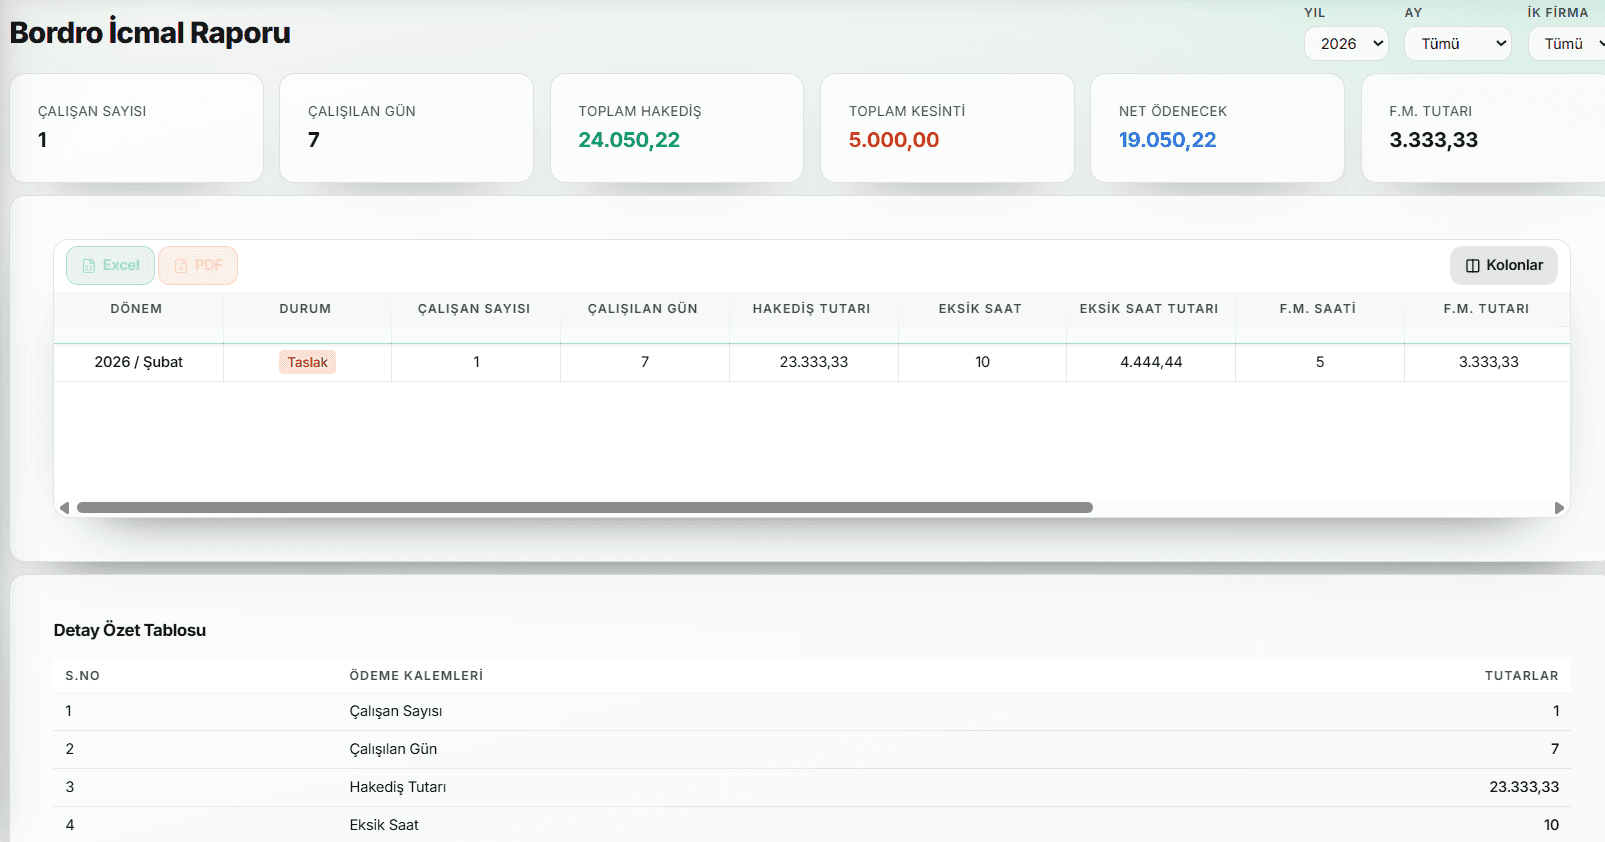Click the left arrow of the horizontal scrollbar
The width and height of the screenshot is (1605, 842).
65,508
